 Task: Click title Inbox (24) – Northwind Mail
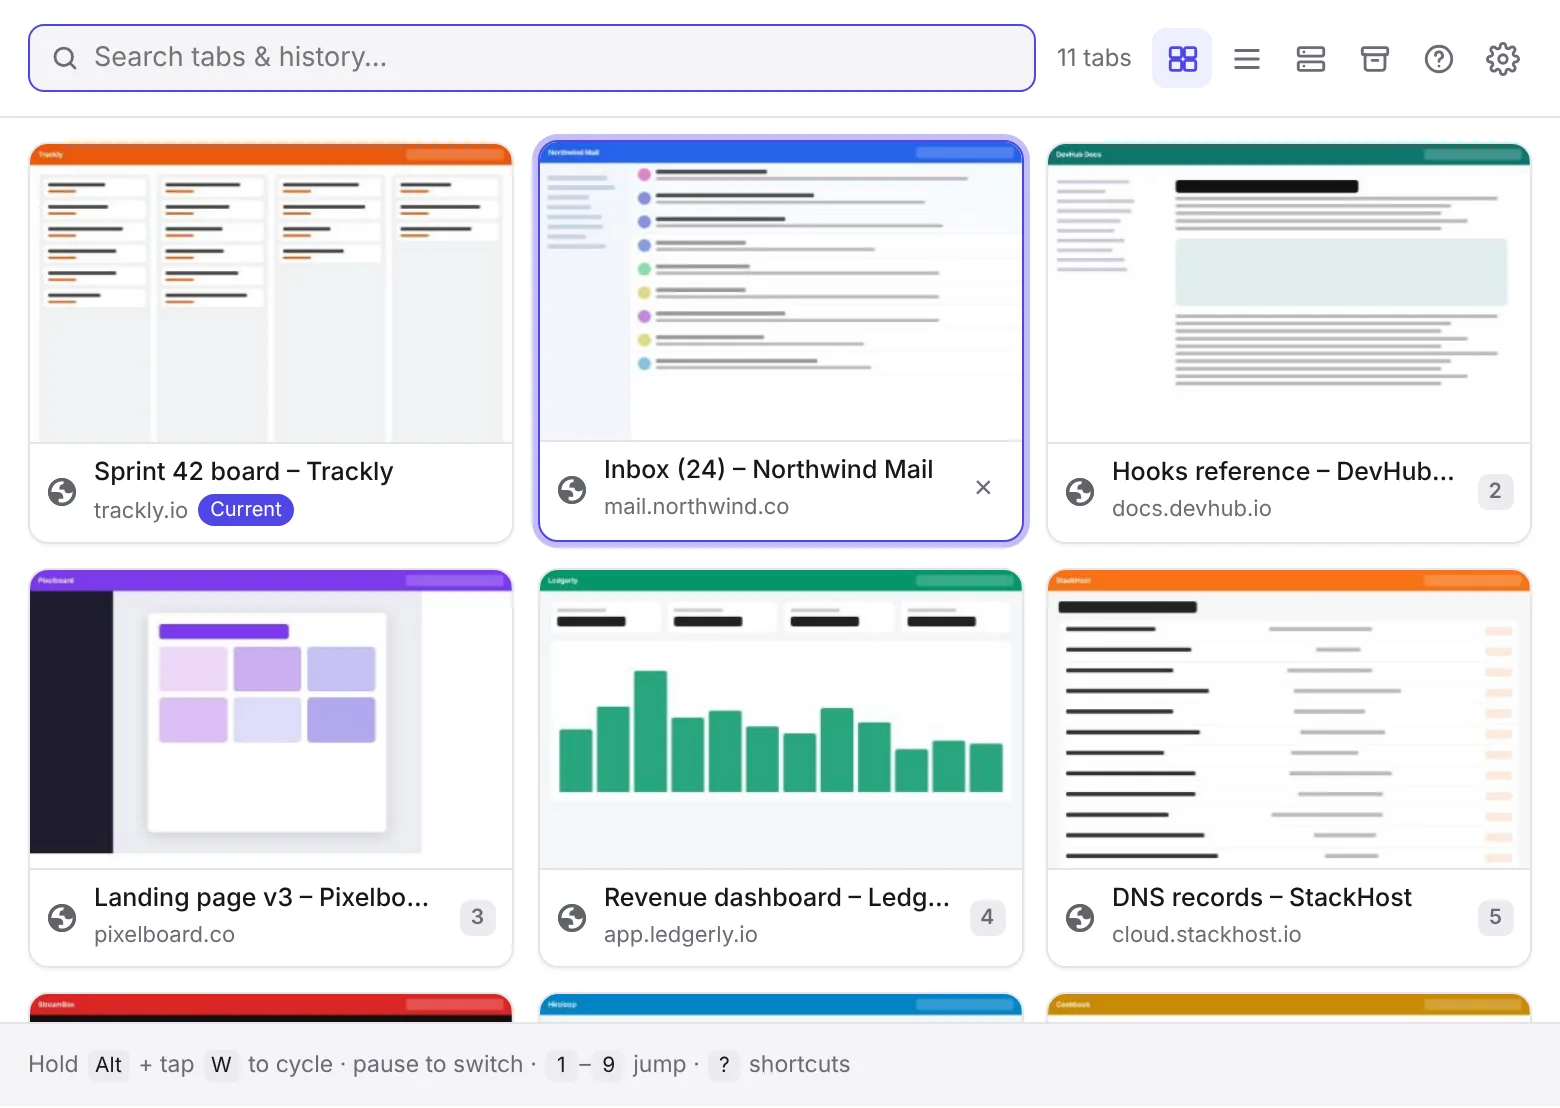768,469
